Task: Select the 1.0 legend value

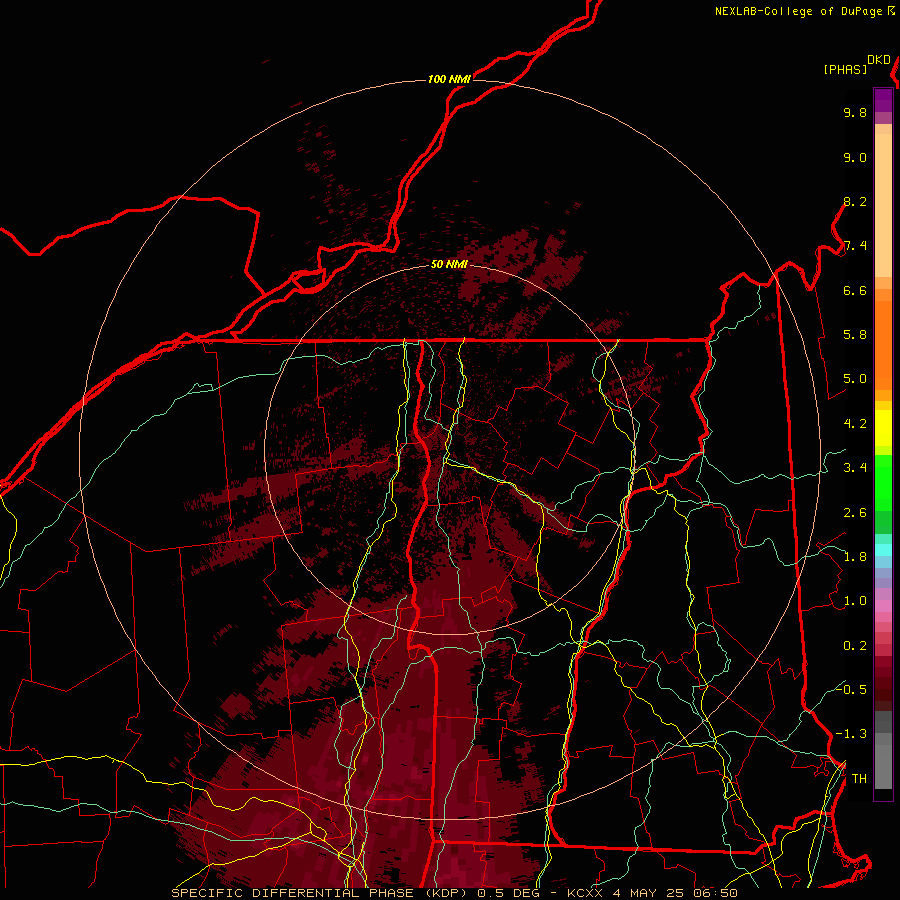Action: (x=855, y=601)
